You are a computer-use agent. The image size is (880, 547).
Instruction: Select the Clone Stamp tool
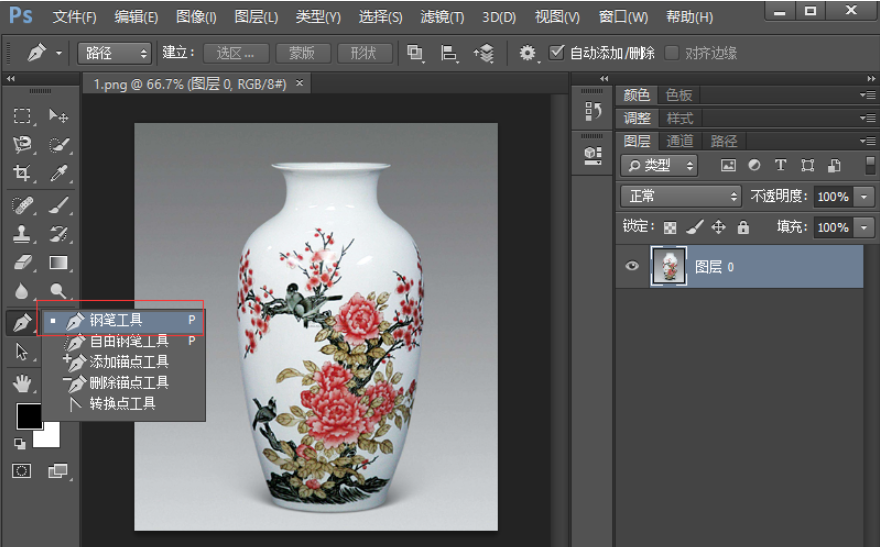(22, 234)
